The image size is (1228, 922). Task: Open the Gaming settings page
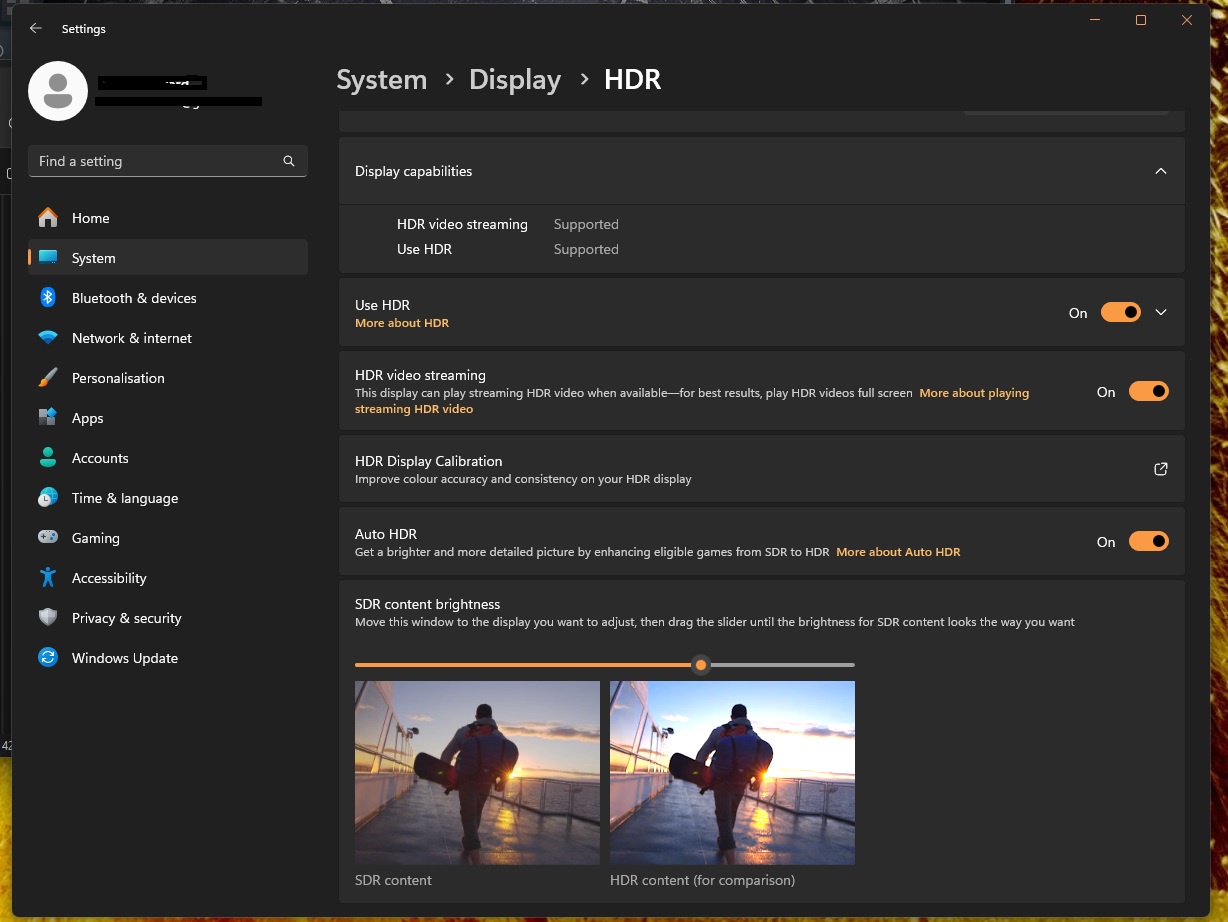pyautogui.click(x=95, y=538)
